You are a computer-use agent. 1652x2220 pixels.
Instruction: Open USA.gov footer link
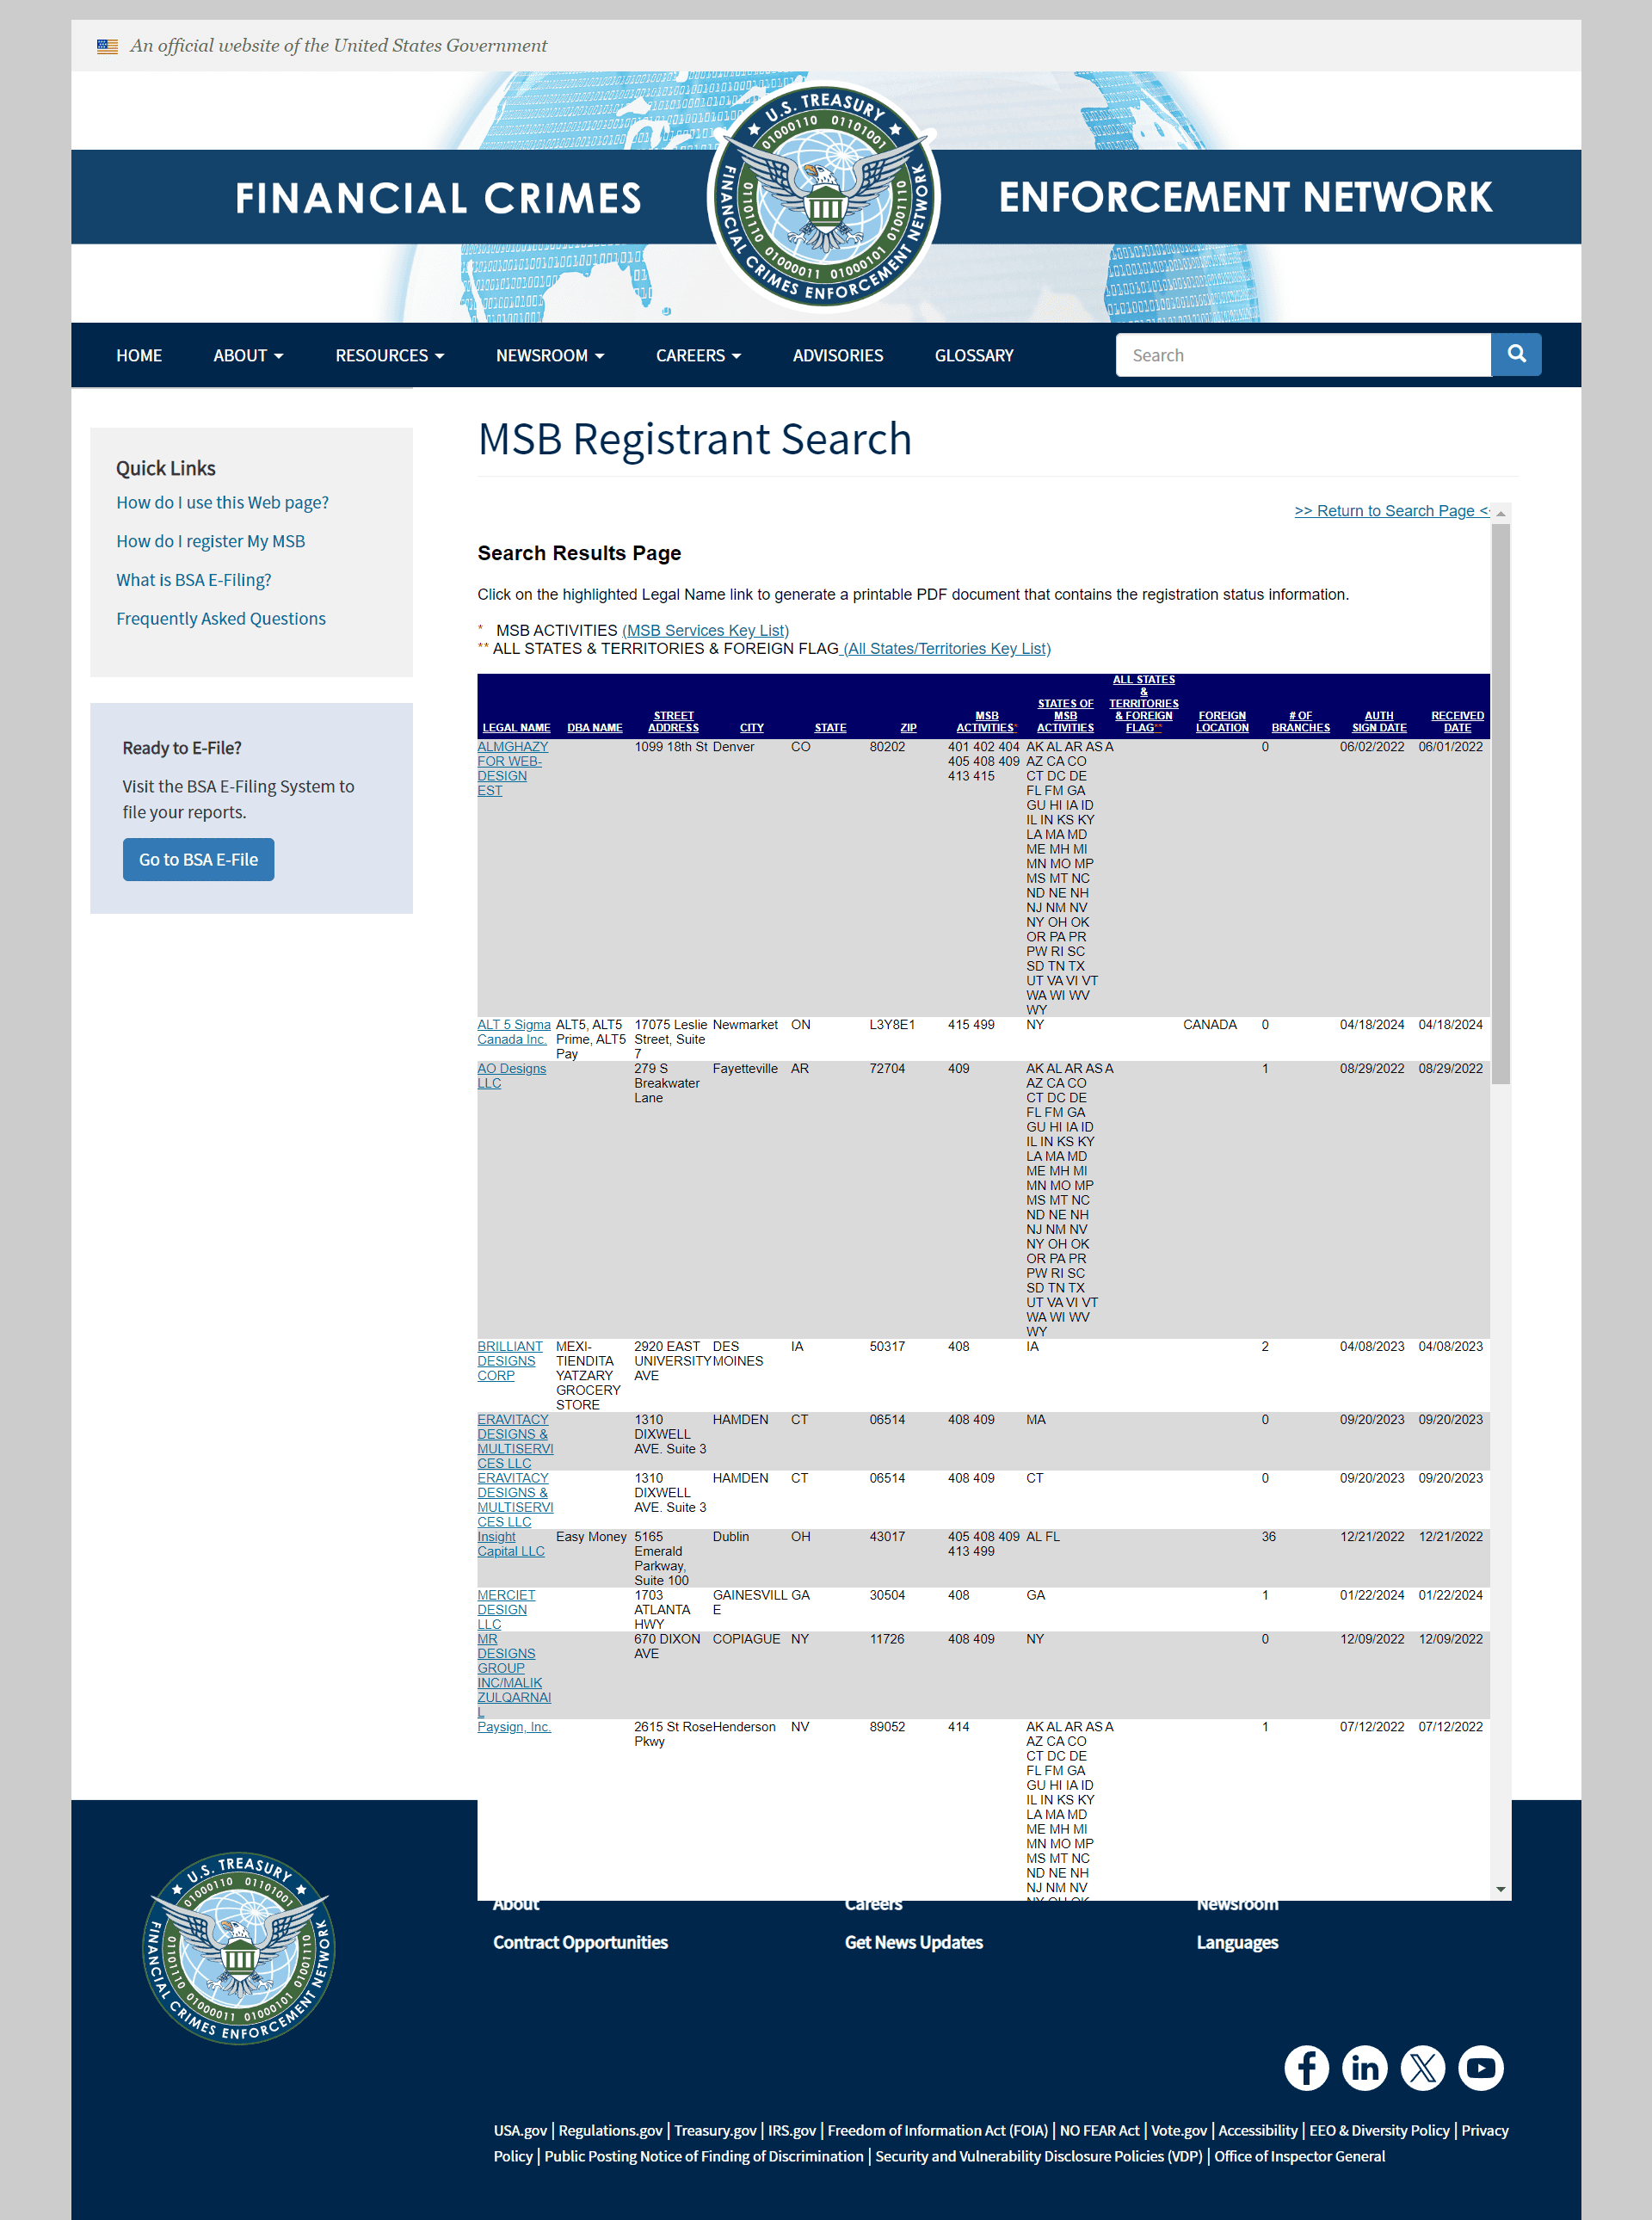tap(520, 2130)
